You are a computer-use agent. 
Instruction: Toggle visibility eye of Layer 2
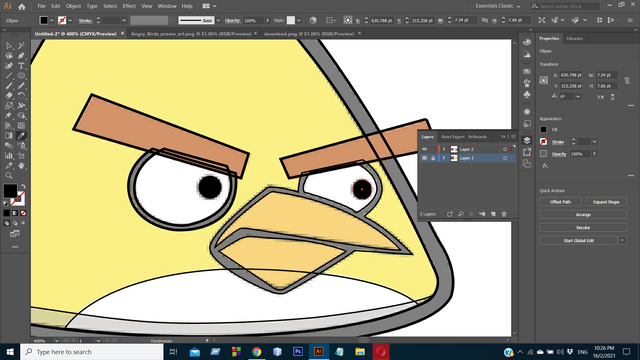(x=424, y=149)
